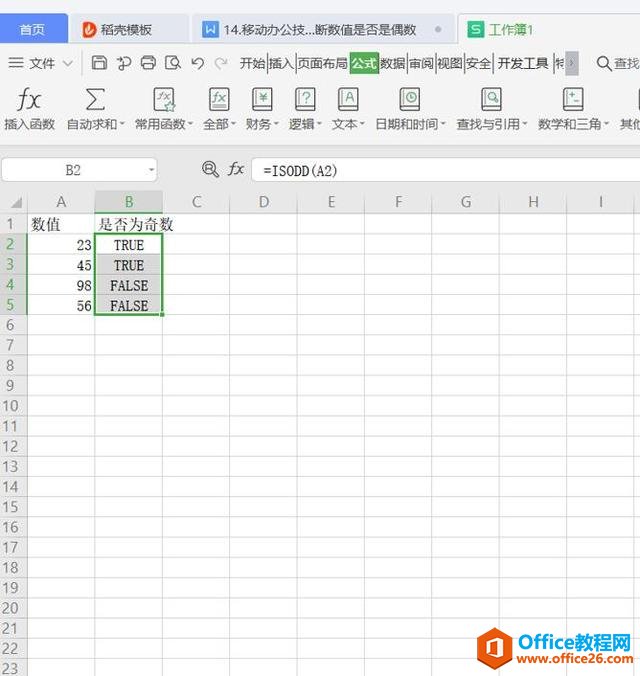Click the formula bar showing =ISODD(A2)
640x676 pixels.
[446, 170]
